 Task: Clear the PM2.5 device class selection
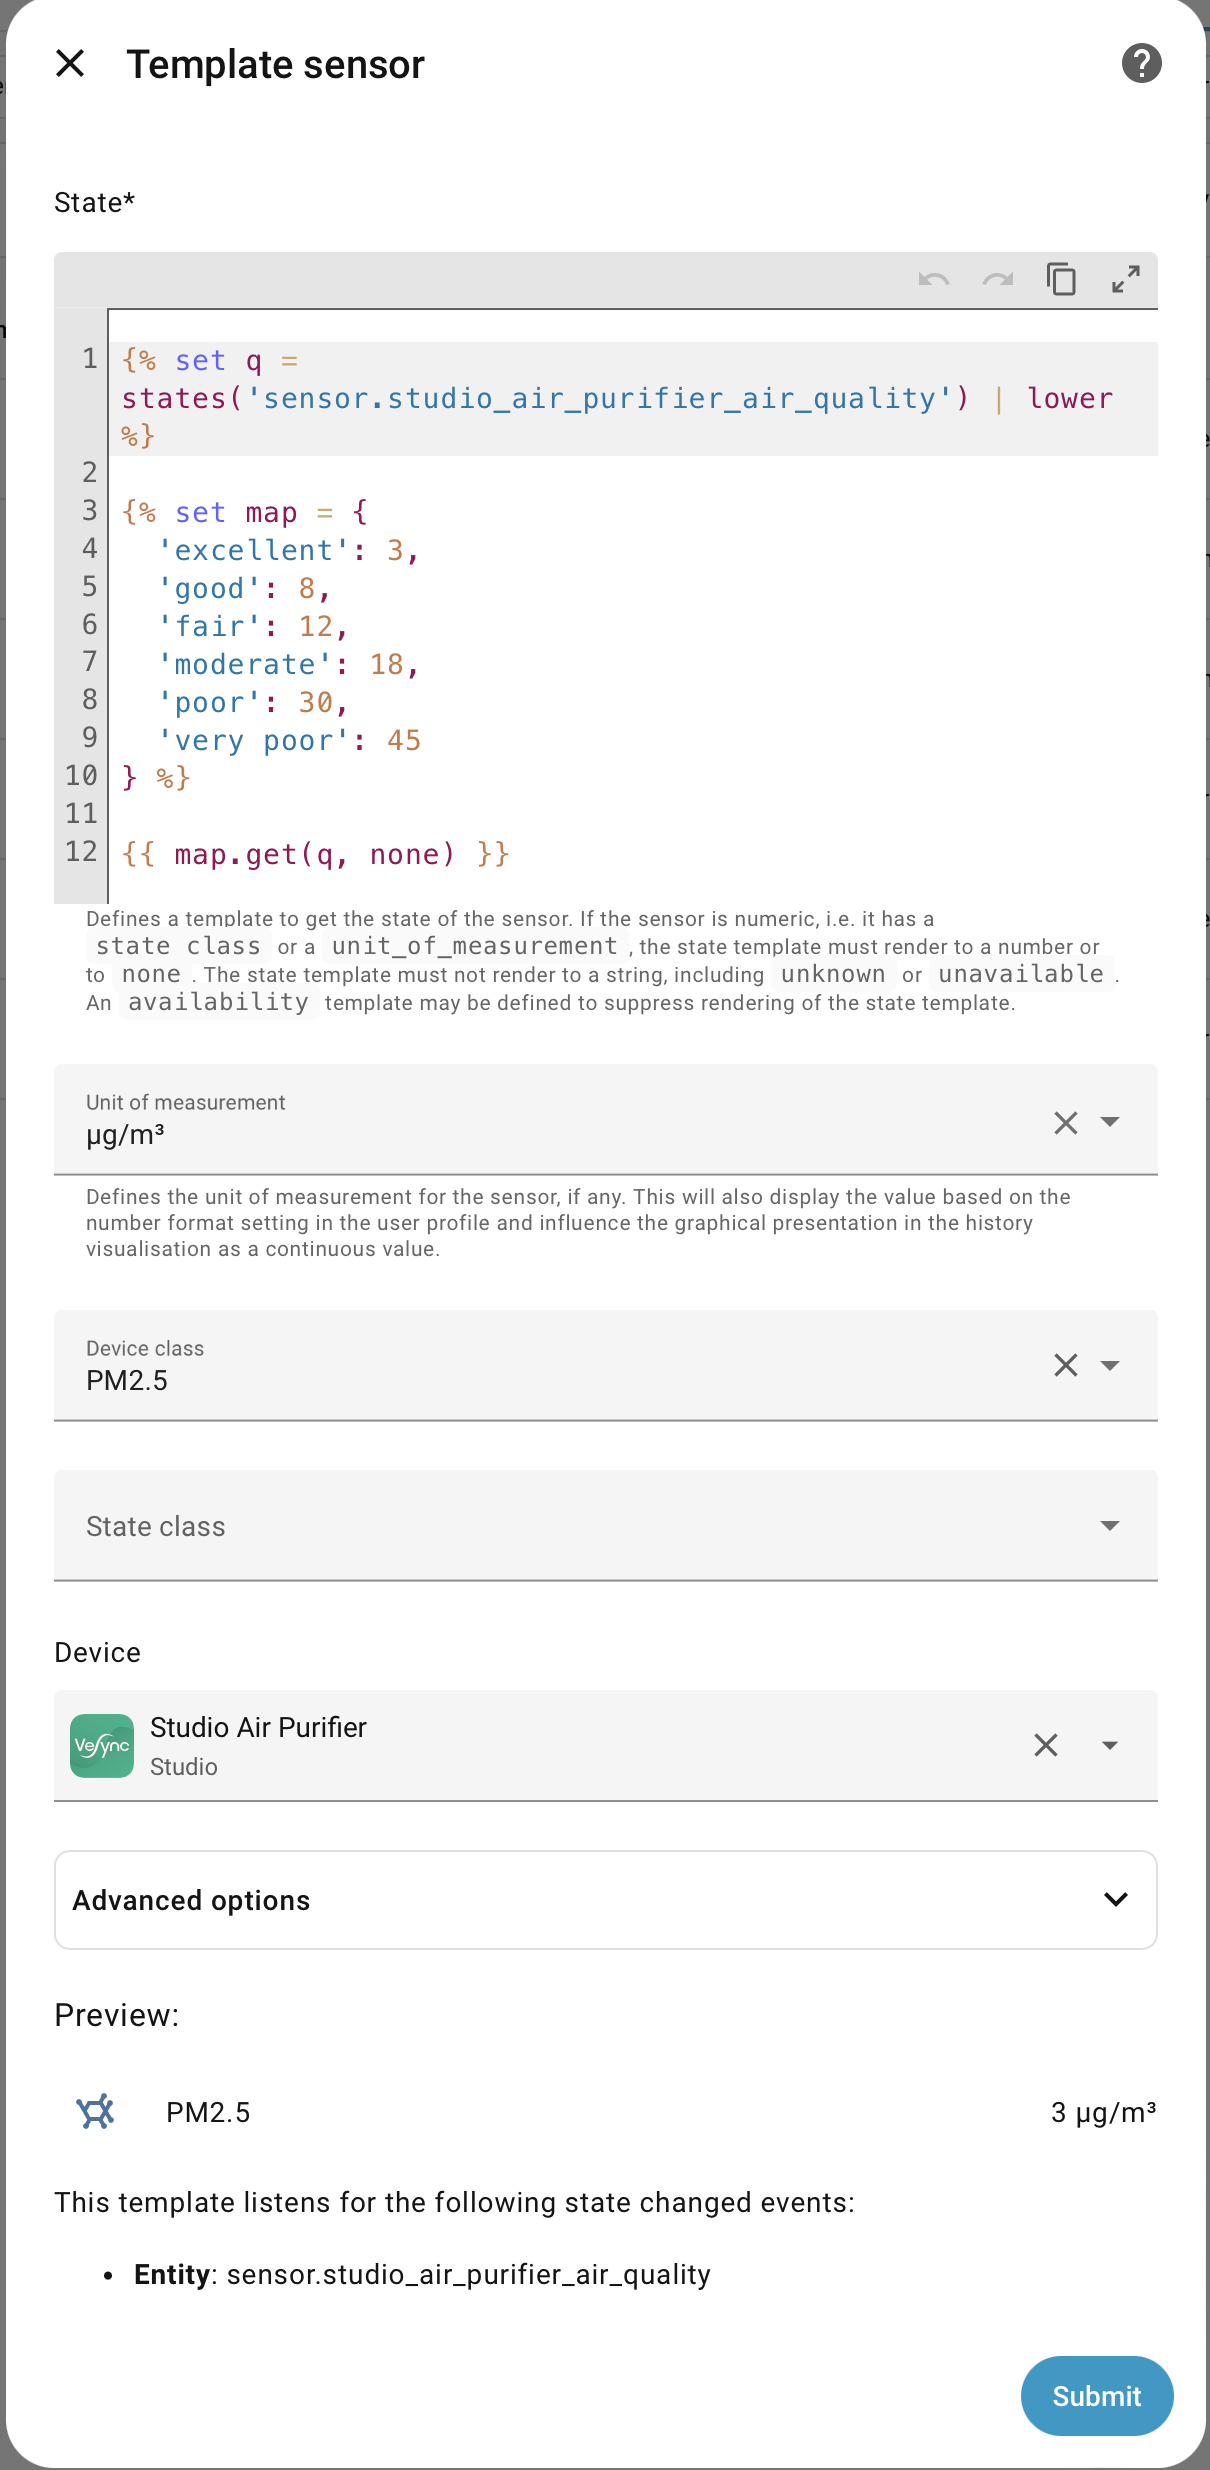(x=1066, y=1366)
